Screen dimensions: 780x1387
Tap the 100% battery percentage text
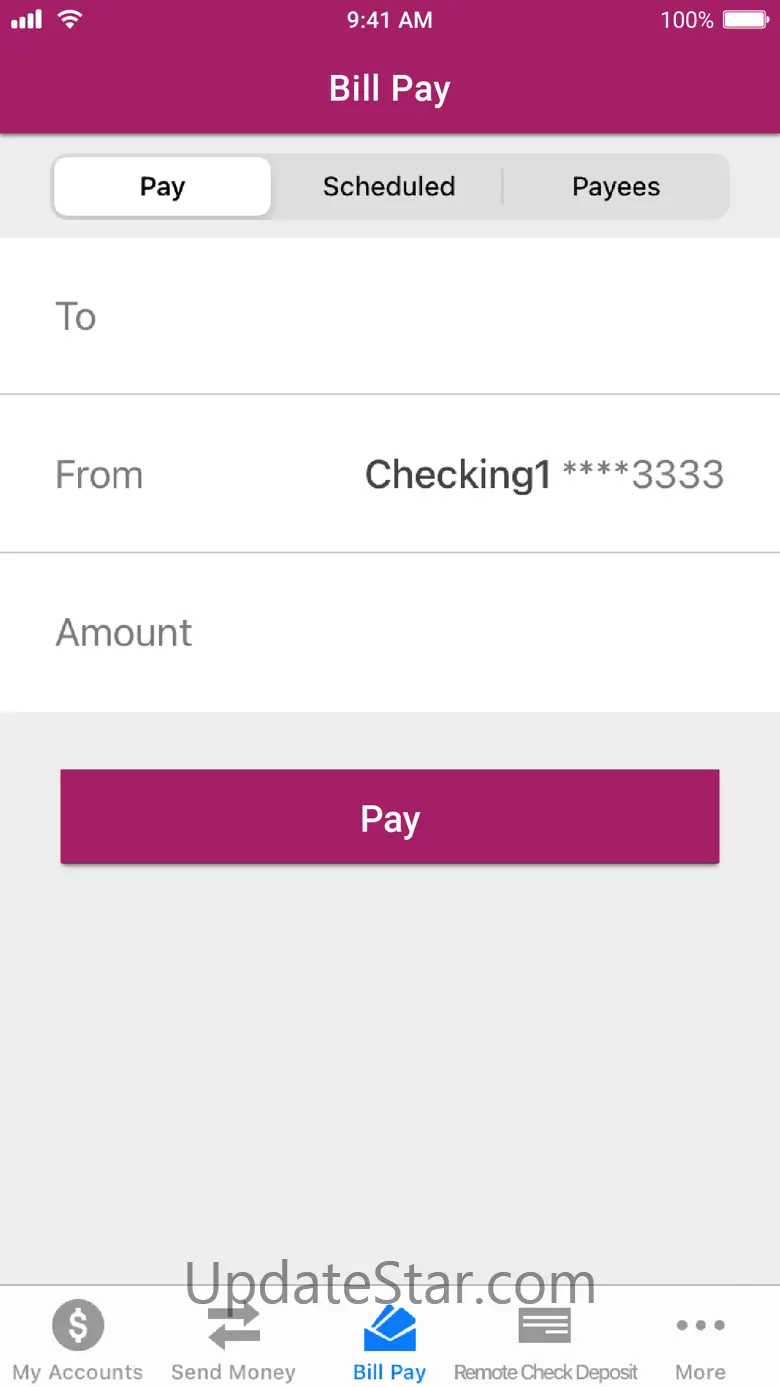[x=687, y=19]
